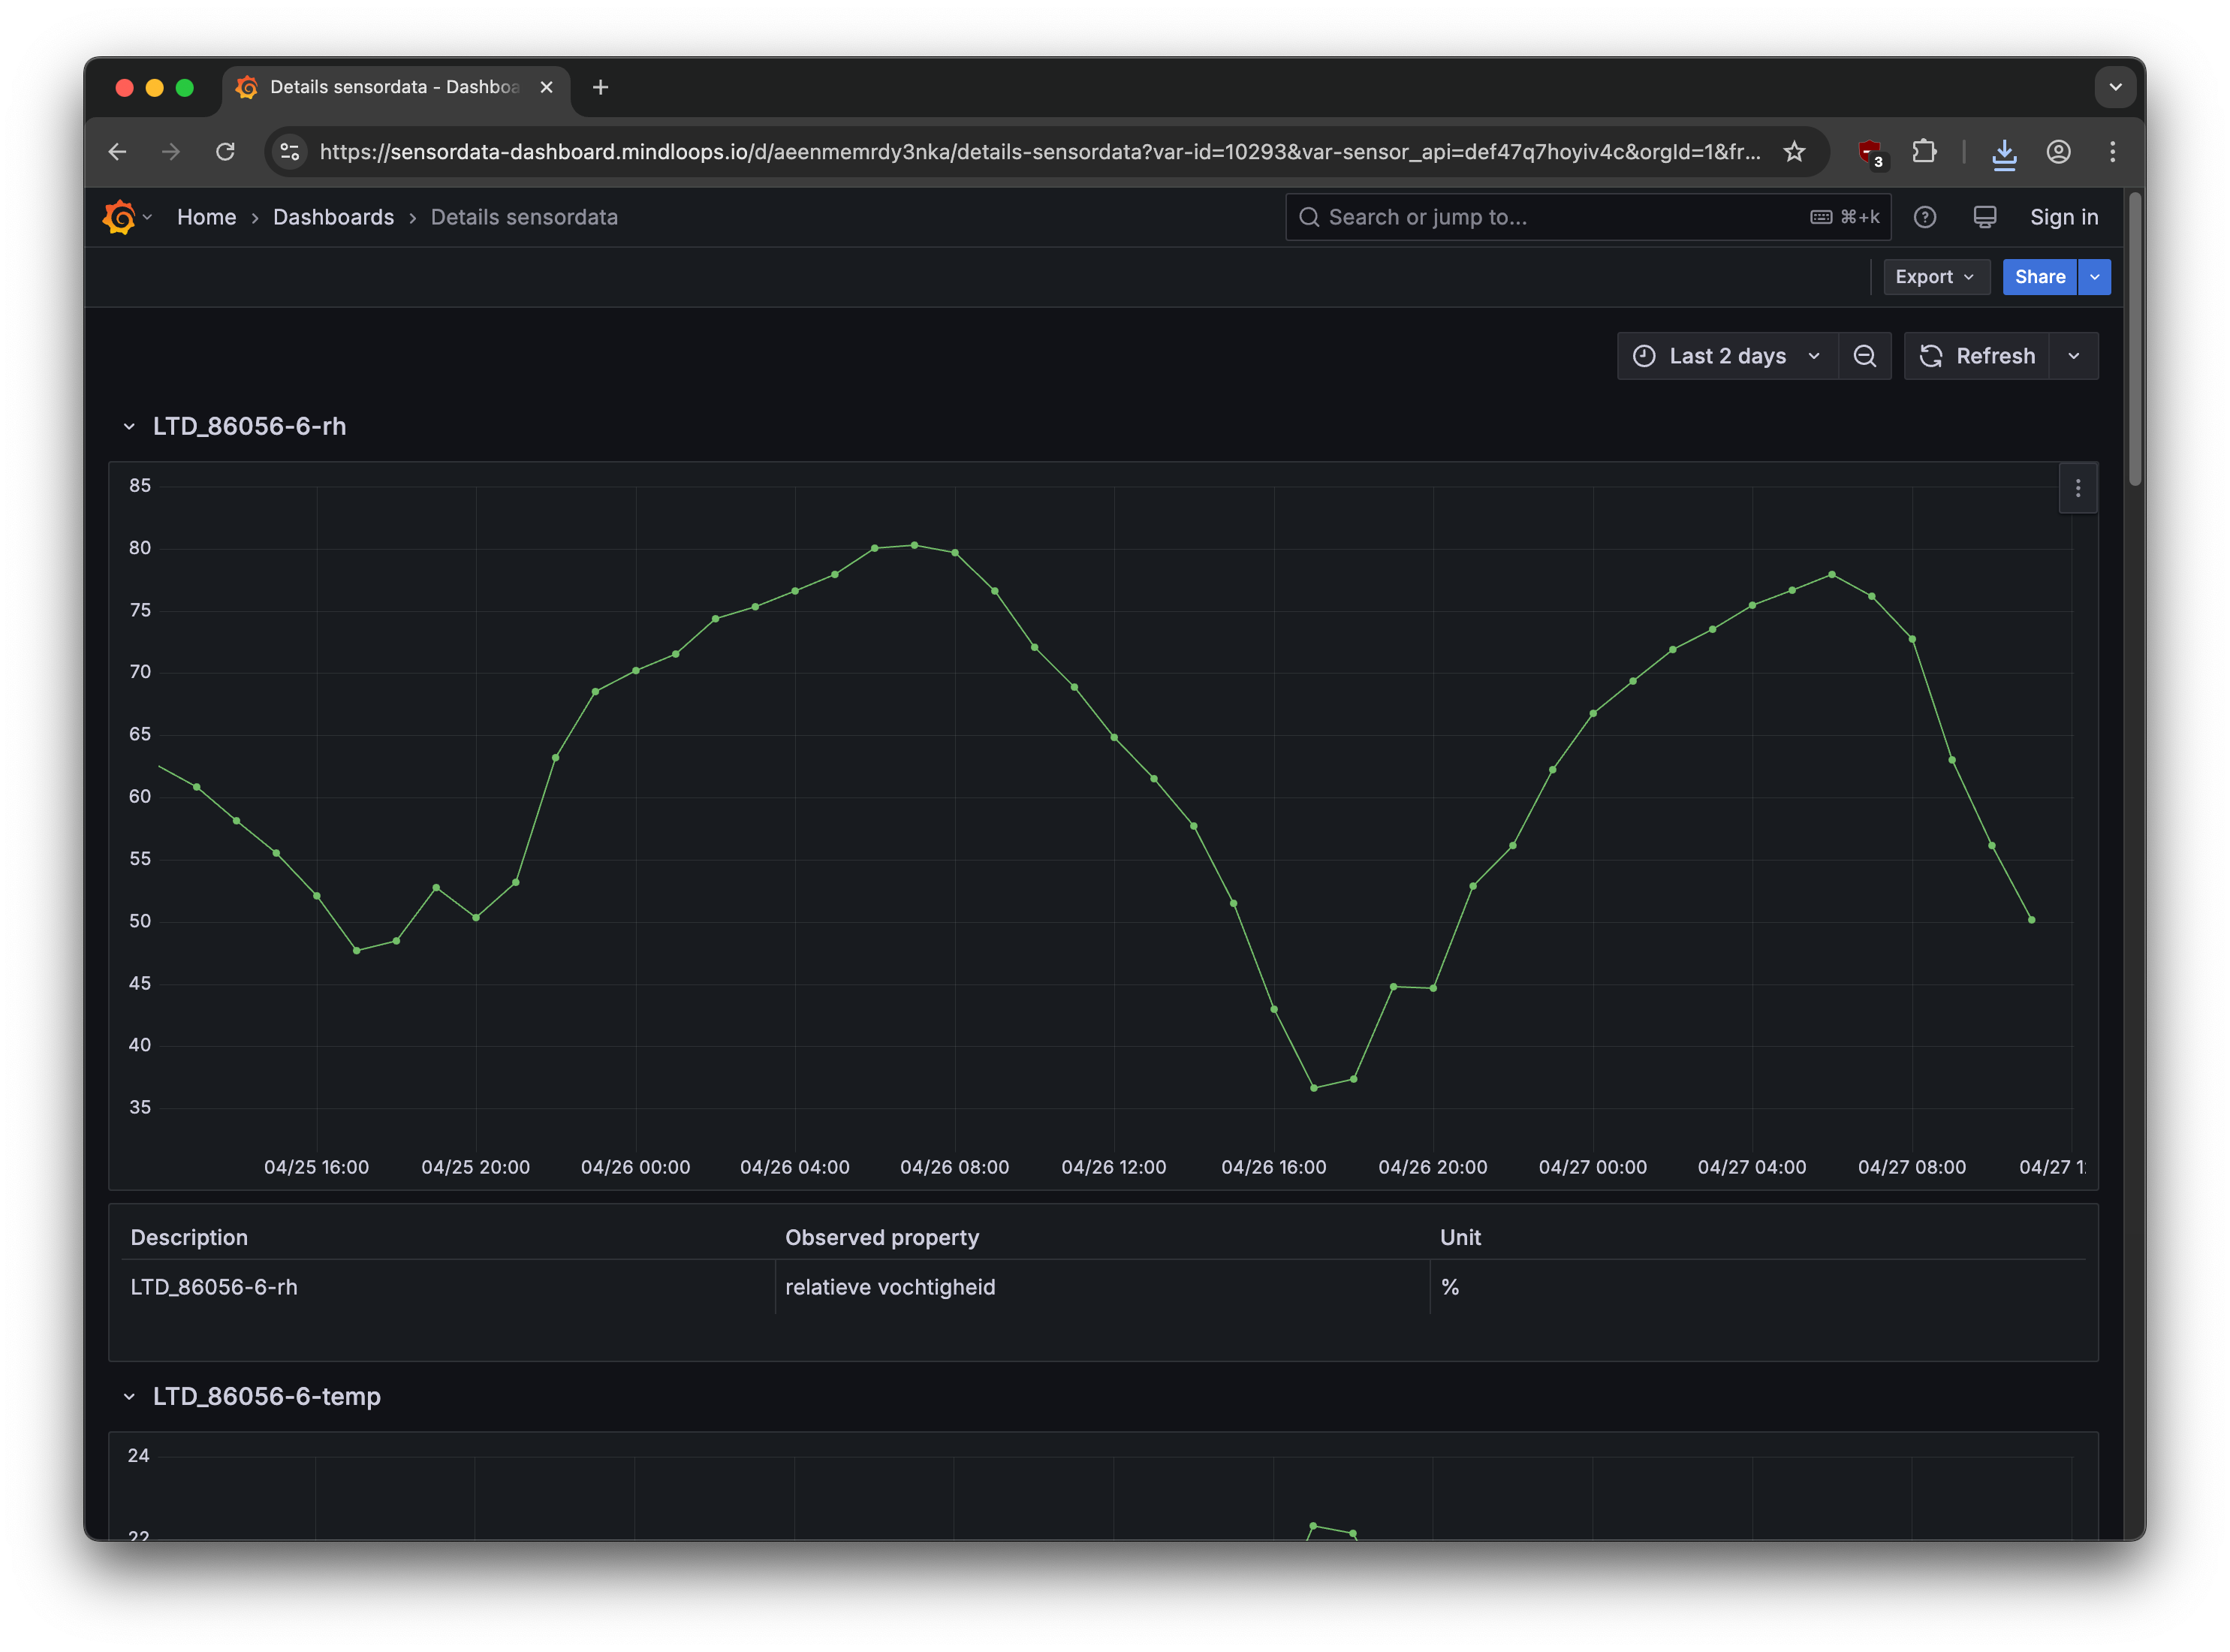Zoom out the time range with the magnifier icon

tap(1864, 356)
